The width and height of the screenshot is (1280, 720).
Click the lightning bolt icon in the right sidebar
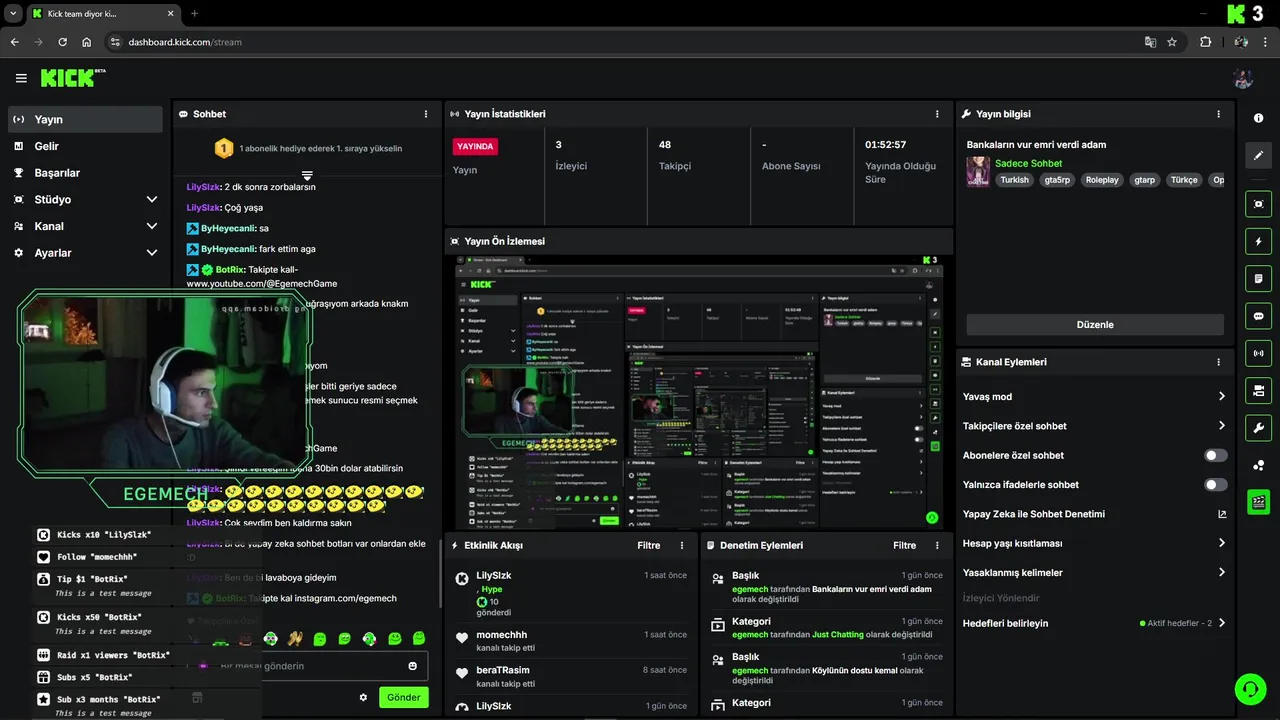point(1258,241)
